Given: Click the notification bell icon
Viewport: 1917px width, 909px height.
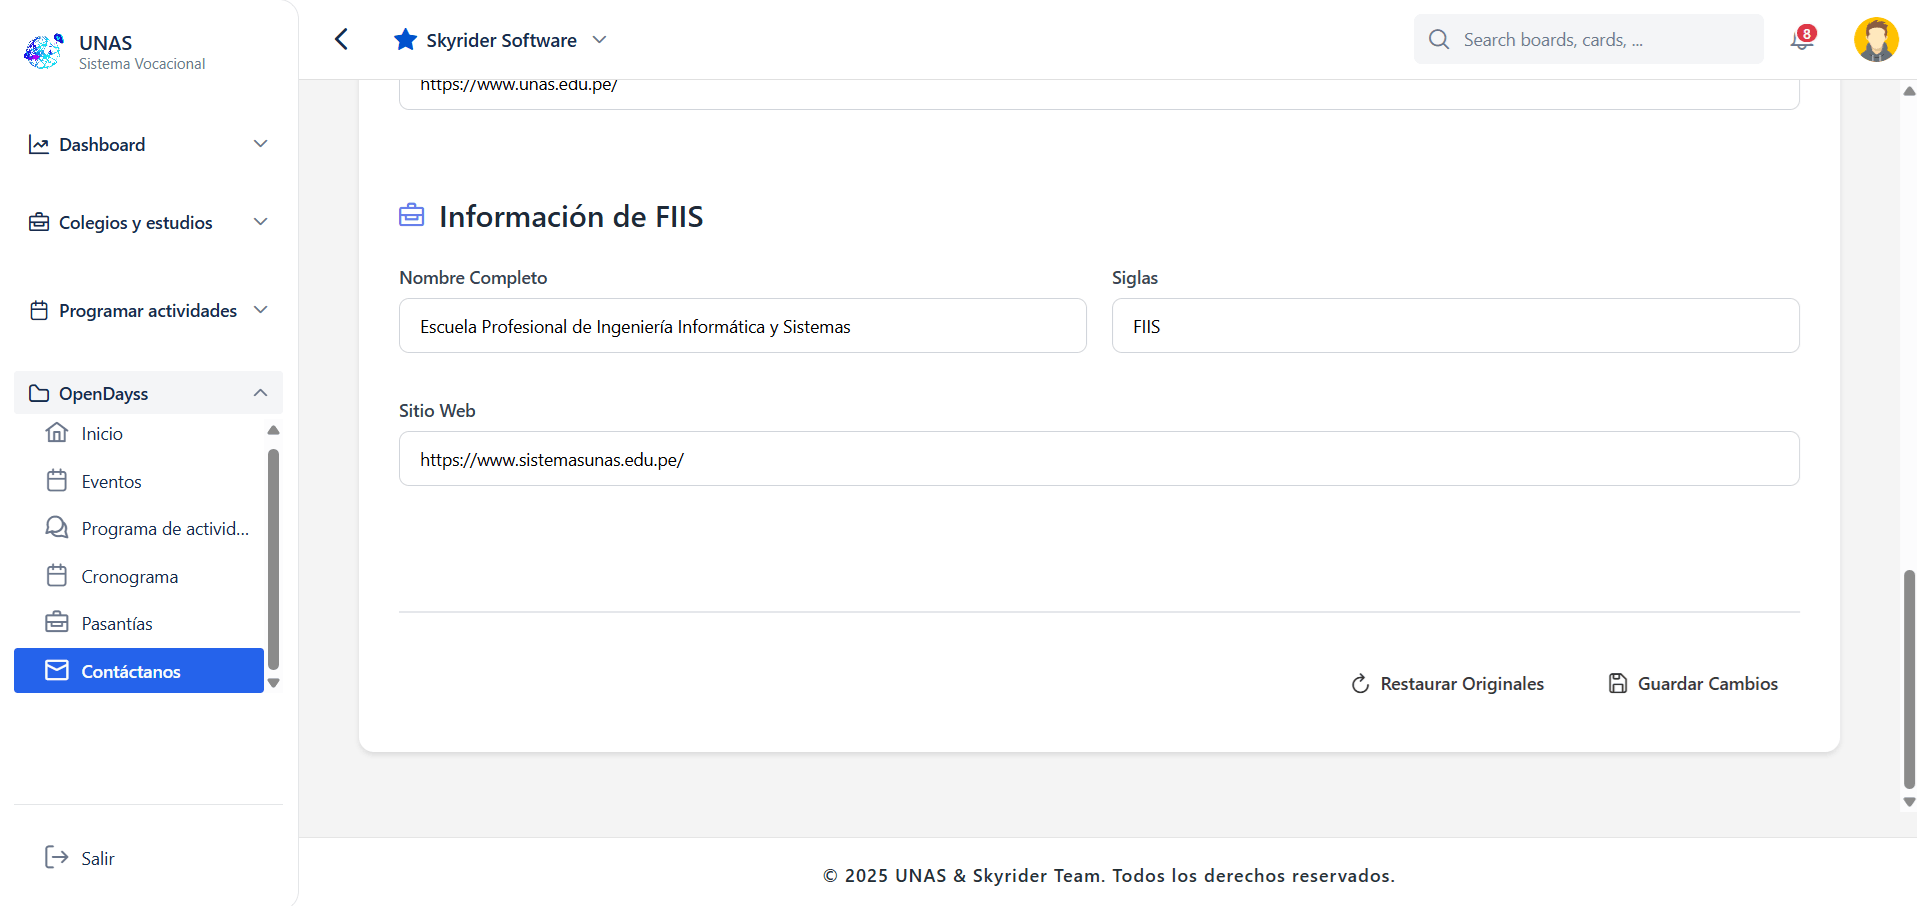Looking at the screenshot, I should (1801, 40).
